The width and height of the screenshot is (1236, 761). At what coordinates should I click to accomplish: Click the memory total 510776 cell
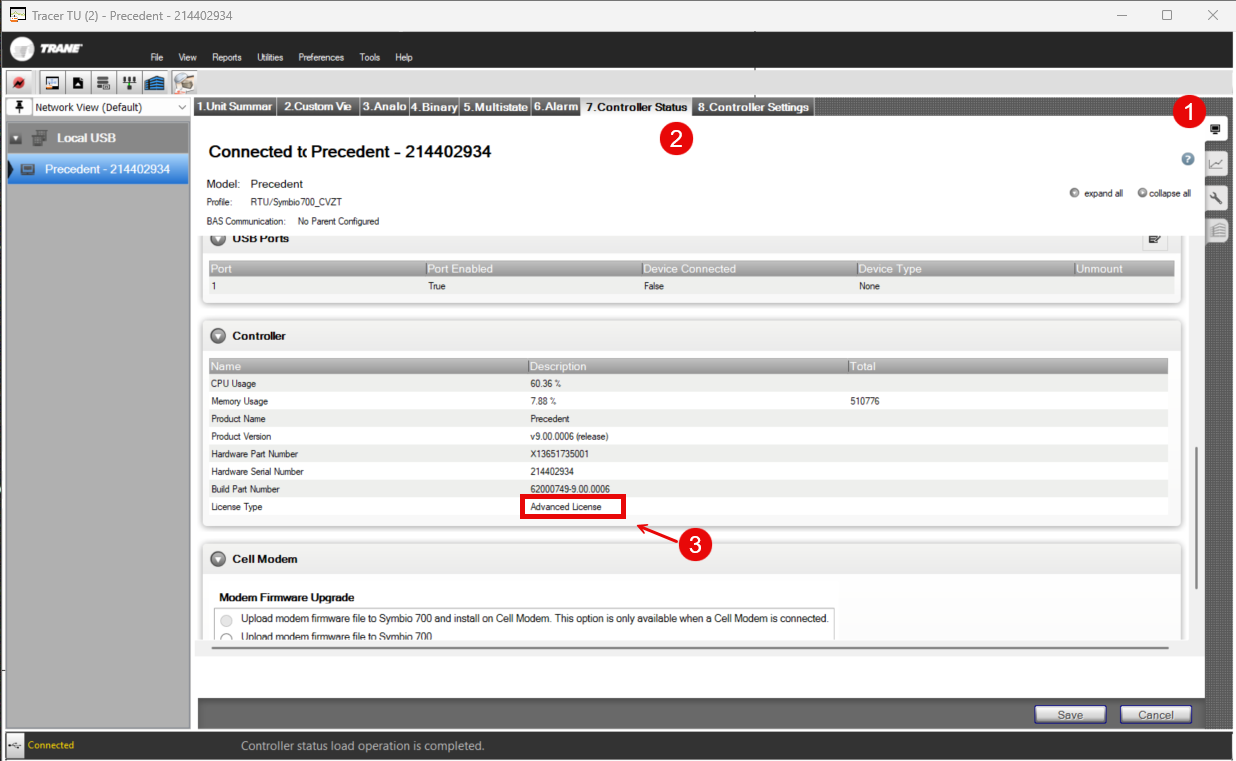pos(865,401)
